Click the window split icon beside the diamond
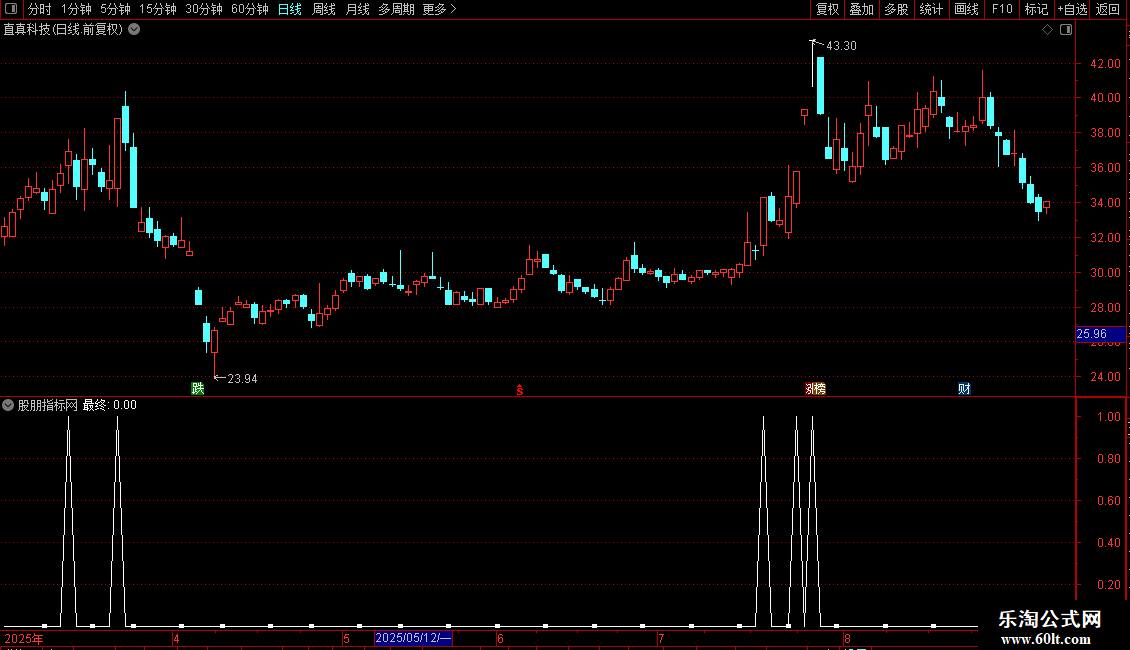 (x=1066, y=30)
